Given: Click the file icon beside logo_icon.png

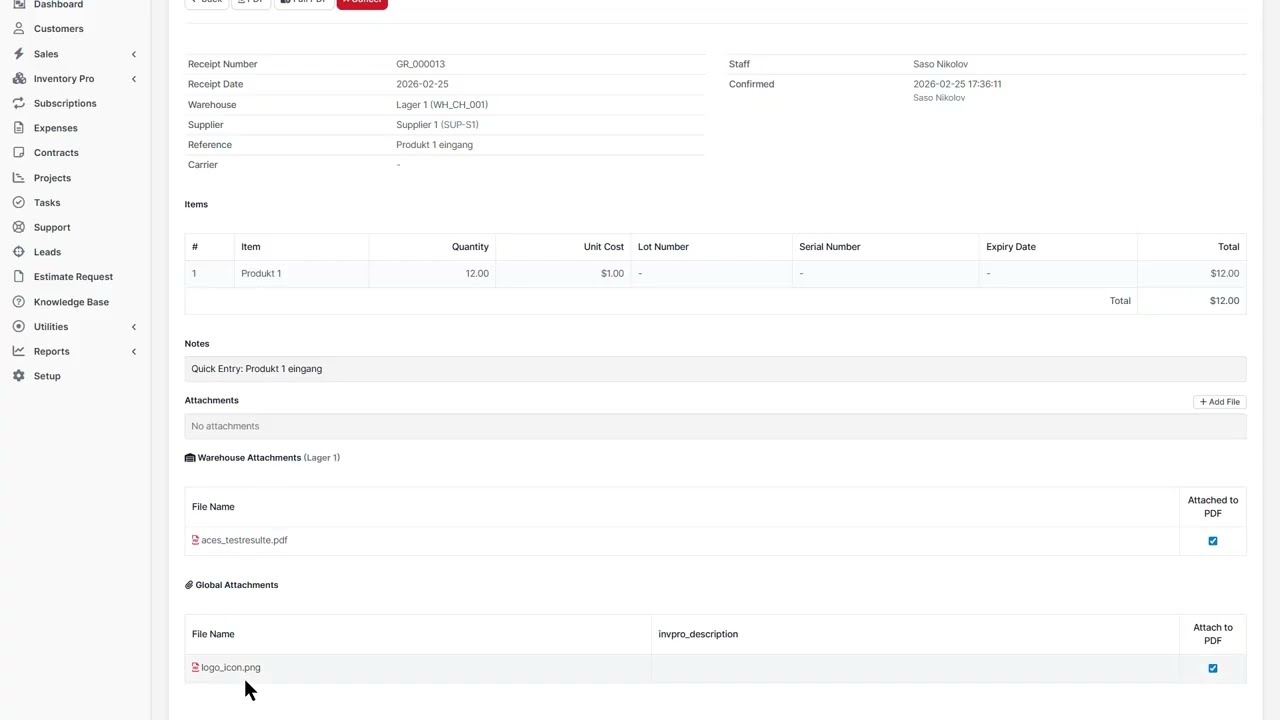Looking at the screenshot, I should point(195,667).
